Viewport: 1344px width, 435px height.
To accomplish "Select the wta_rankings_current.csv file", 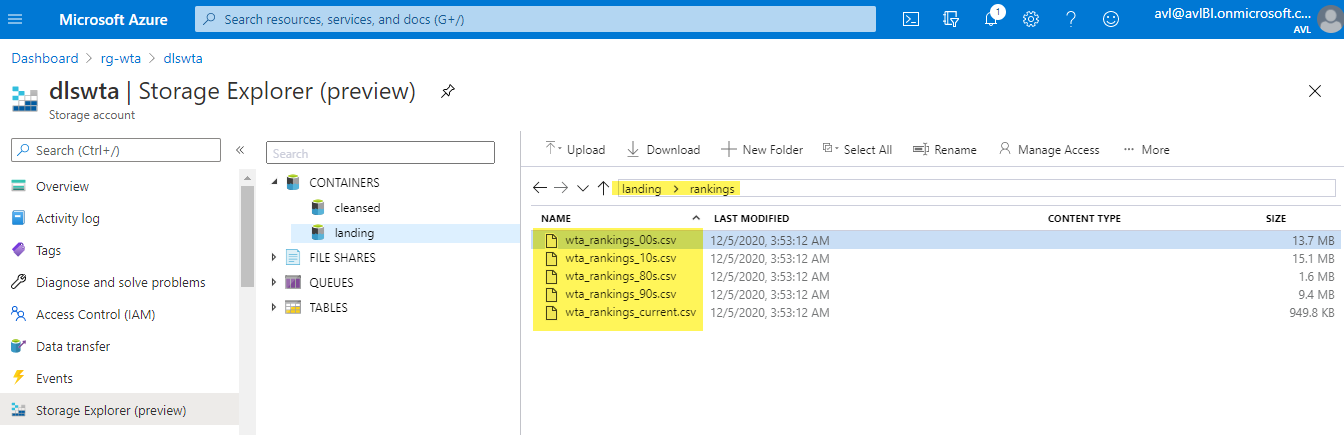I will click(629, 312).
